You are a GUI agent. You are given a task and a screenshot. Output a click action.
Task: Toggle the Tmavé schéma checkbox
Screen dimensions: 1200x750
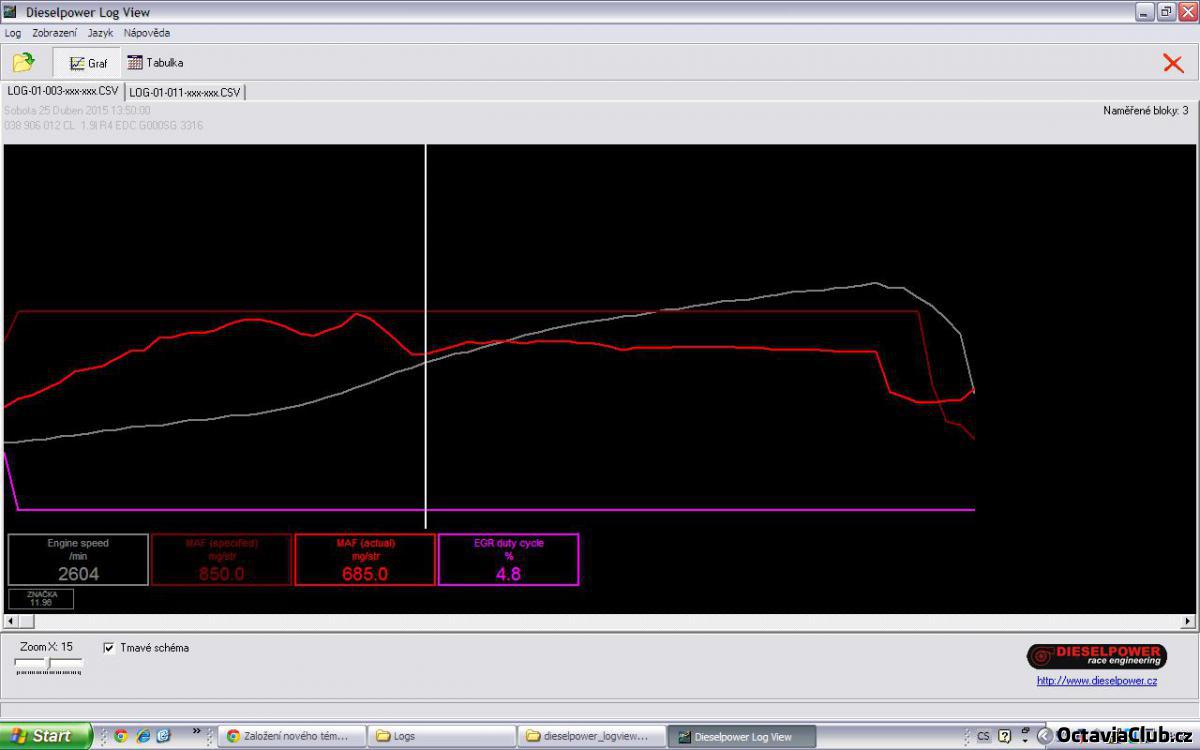109,648
